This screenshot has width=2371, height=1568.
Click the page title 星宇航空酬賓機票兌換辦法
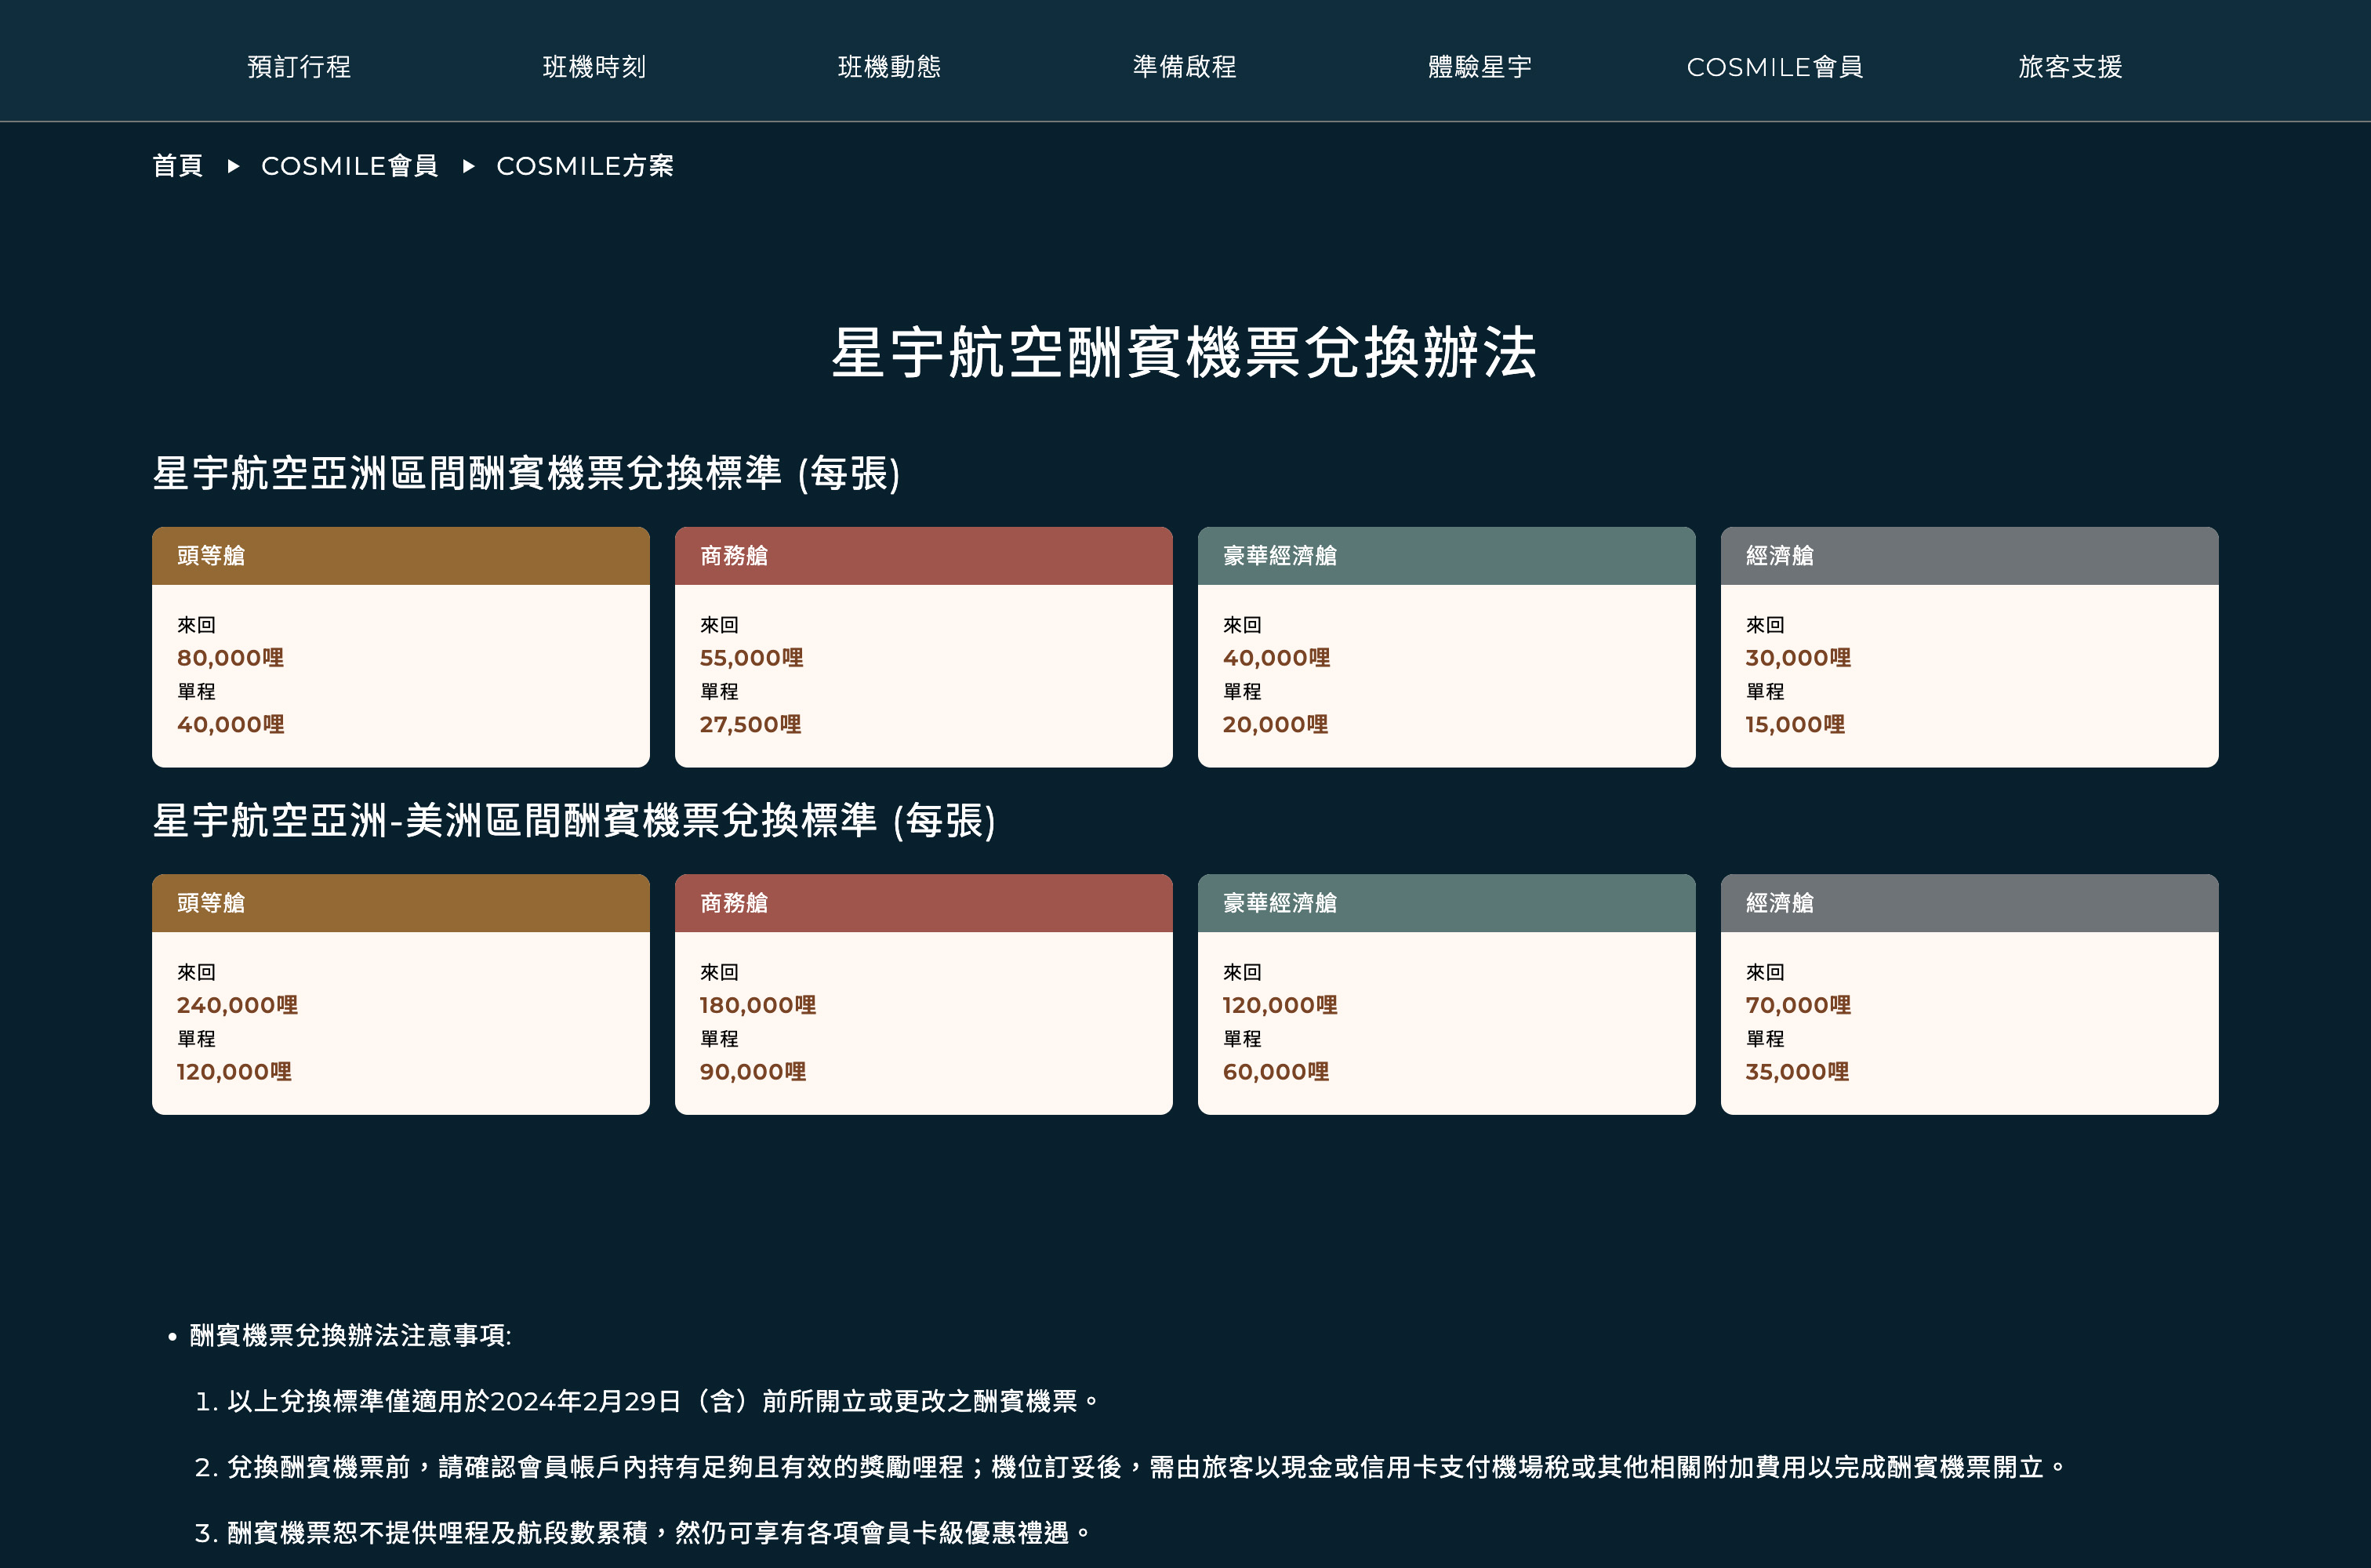pos(1185,352)
